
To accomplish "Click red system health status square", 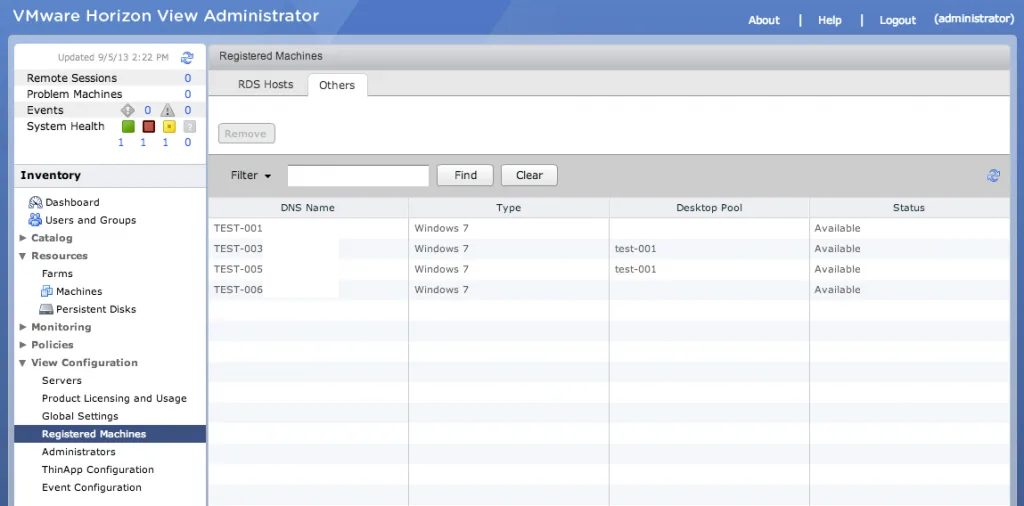I will click(x=148, y=127).
